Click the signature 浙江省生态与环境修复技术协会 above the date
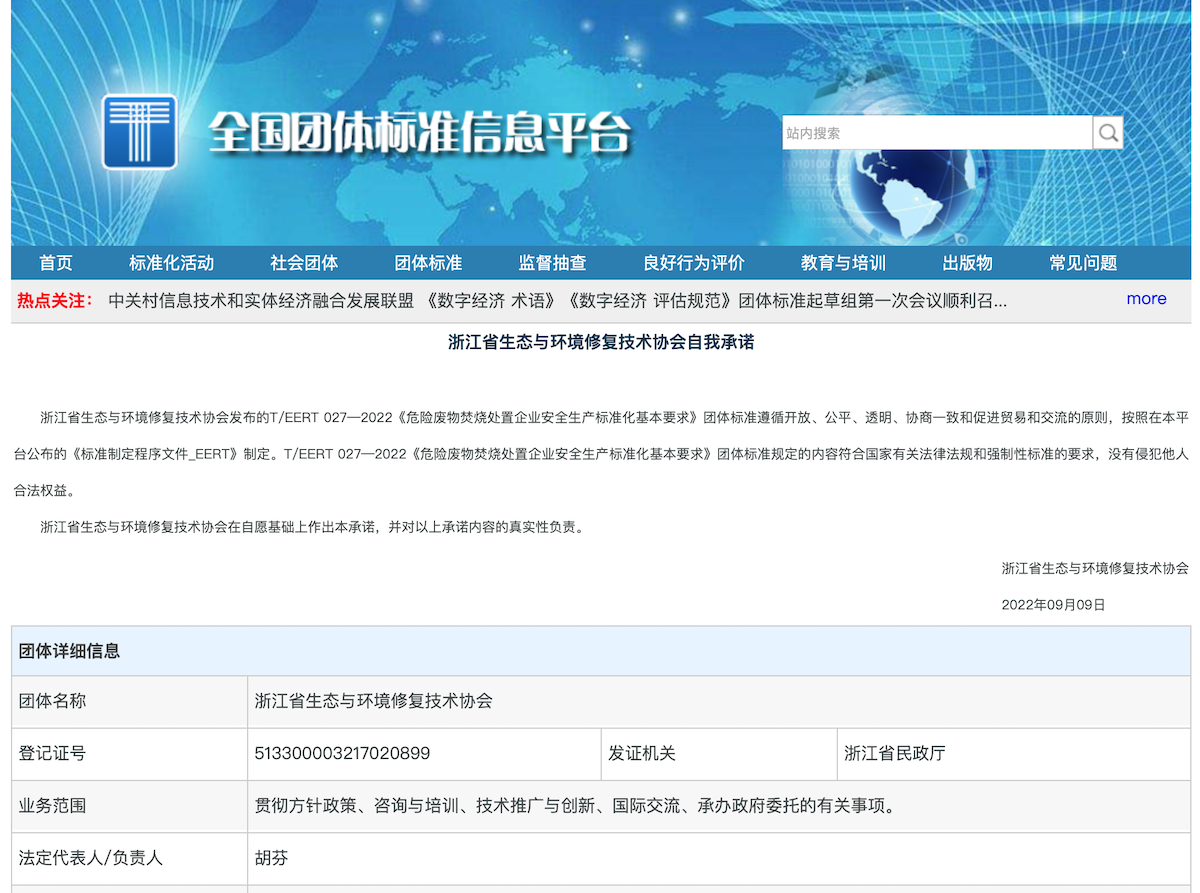 tap(1095, 568)
